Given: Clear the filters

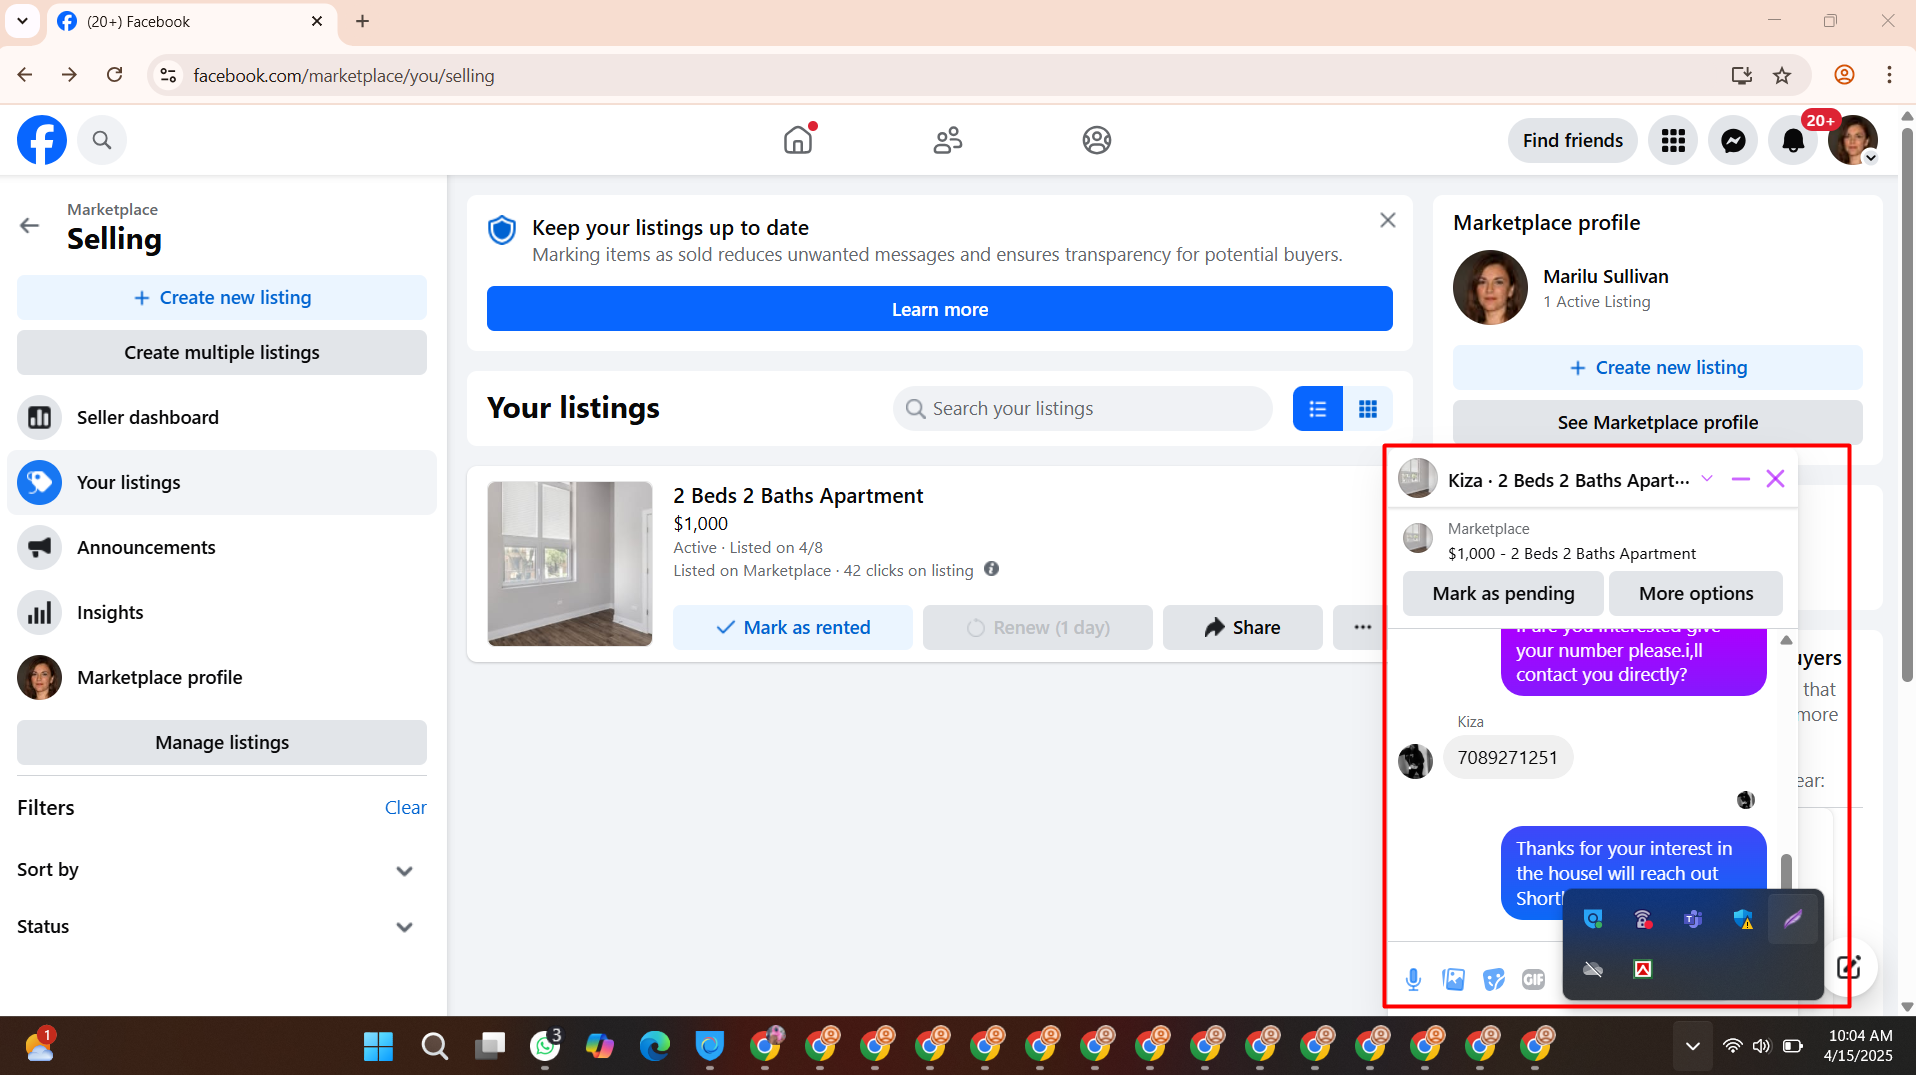Looking at the screenshot, I should (x=405, y=807).
